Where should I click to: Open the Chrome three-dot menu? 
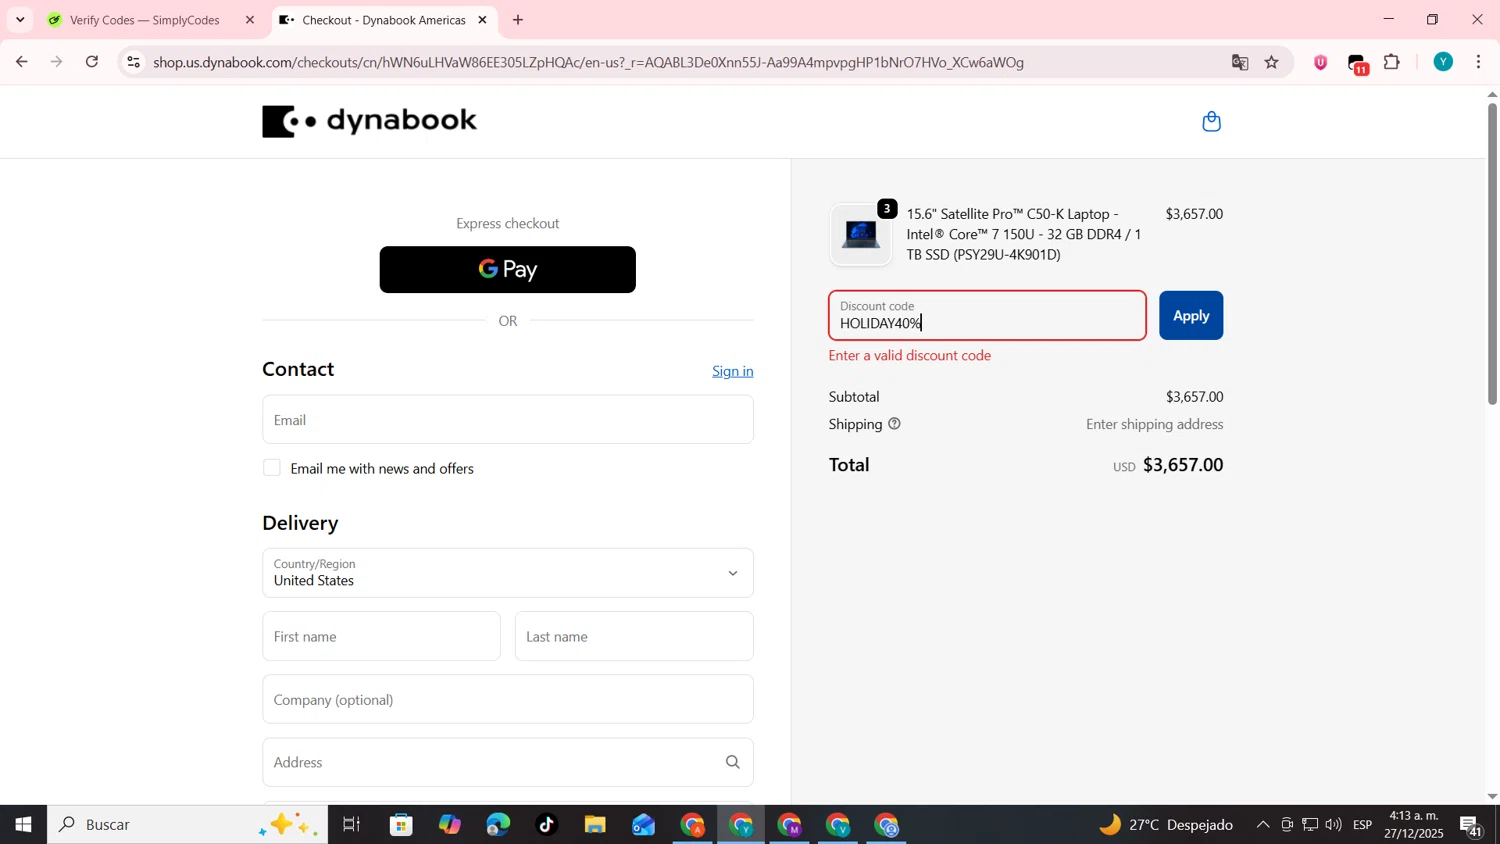point(1479,62)
